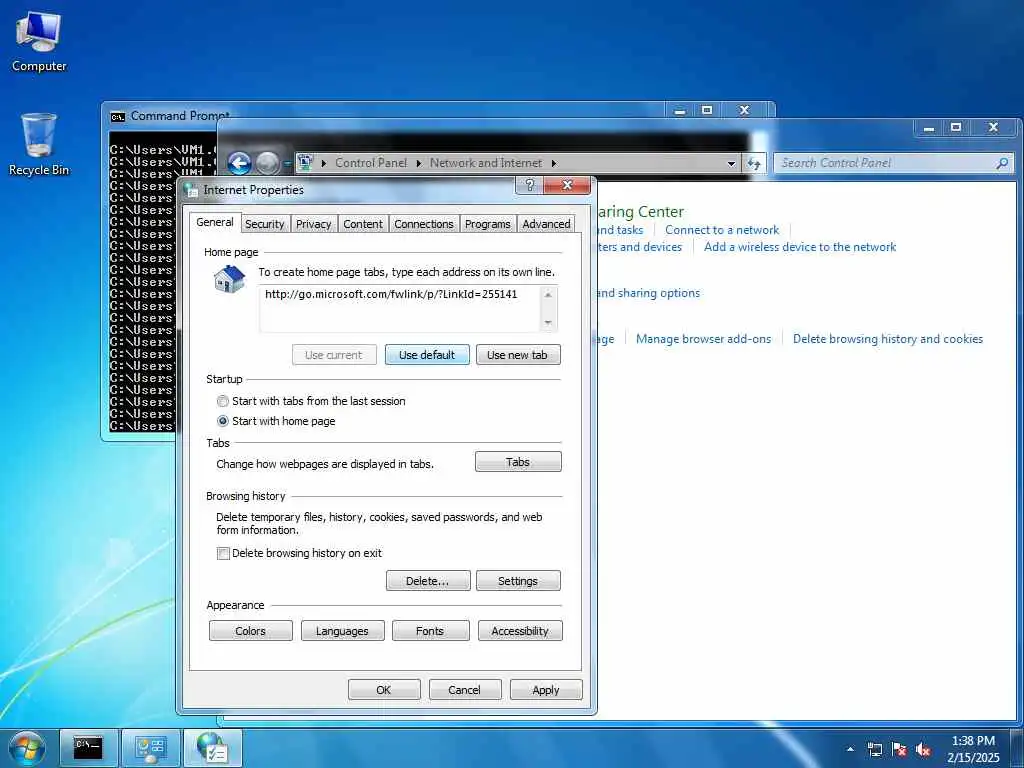The width and height of the screenshot is (1024, 768).
Task: Open the network status tray icon
Action: [874, 750]
